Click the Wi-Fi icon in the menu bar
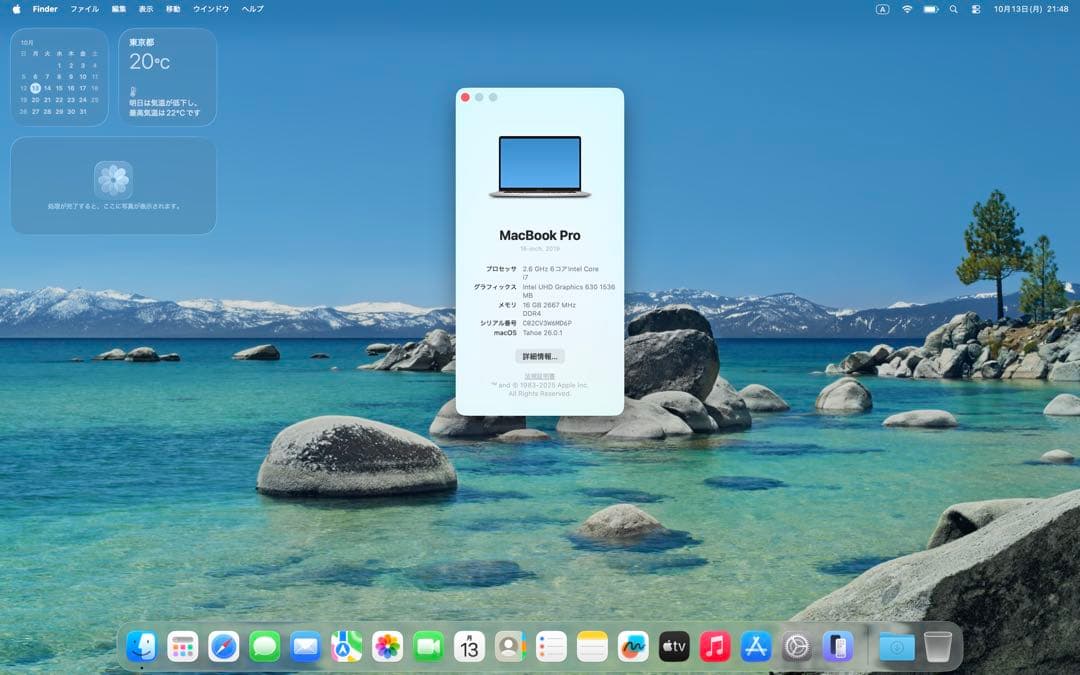Screen dimensions: 1080x675 907,9
